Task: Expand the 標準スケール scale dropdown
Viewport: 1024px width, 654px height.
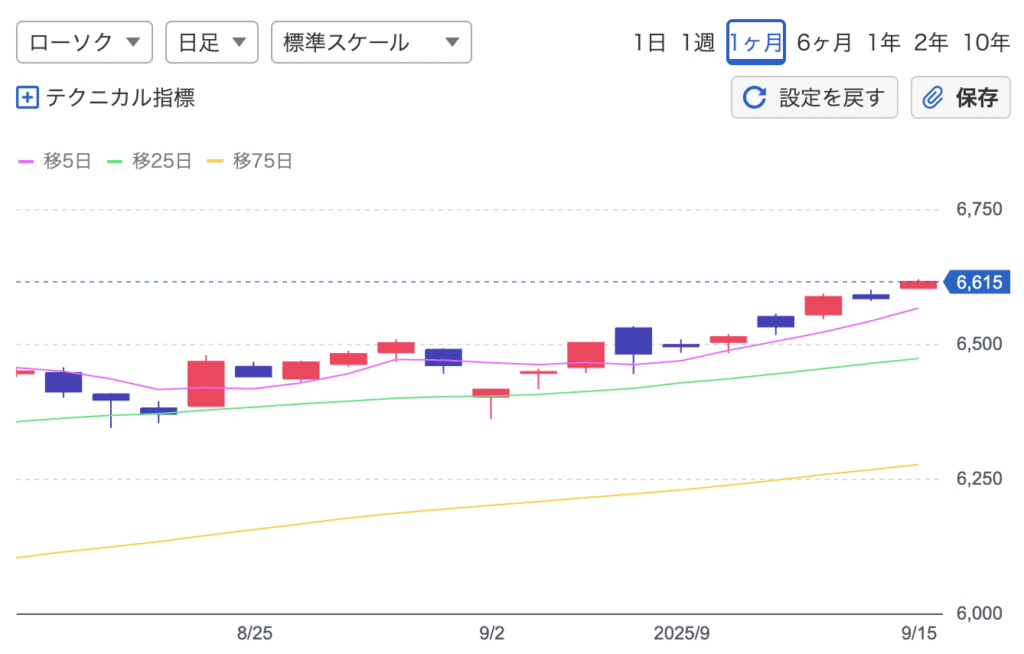Action: tap(371, 42)
